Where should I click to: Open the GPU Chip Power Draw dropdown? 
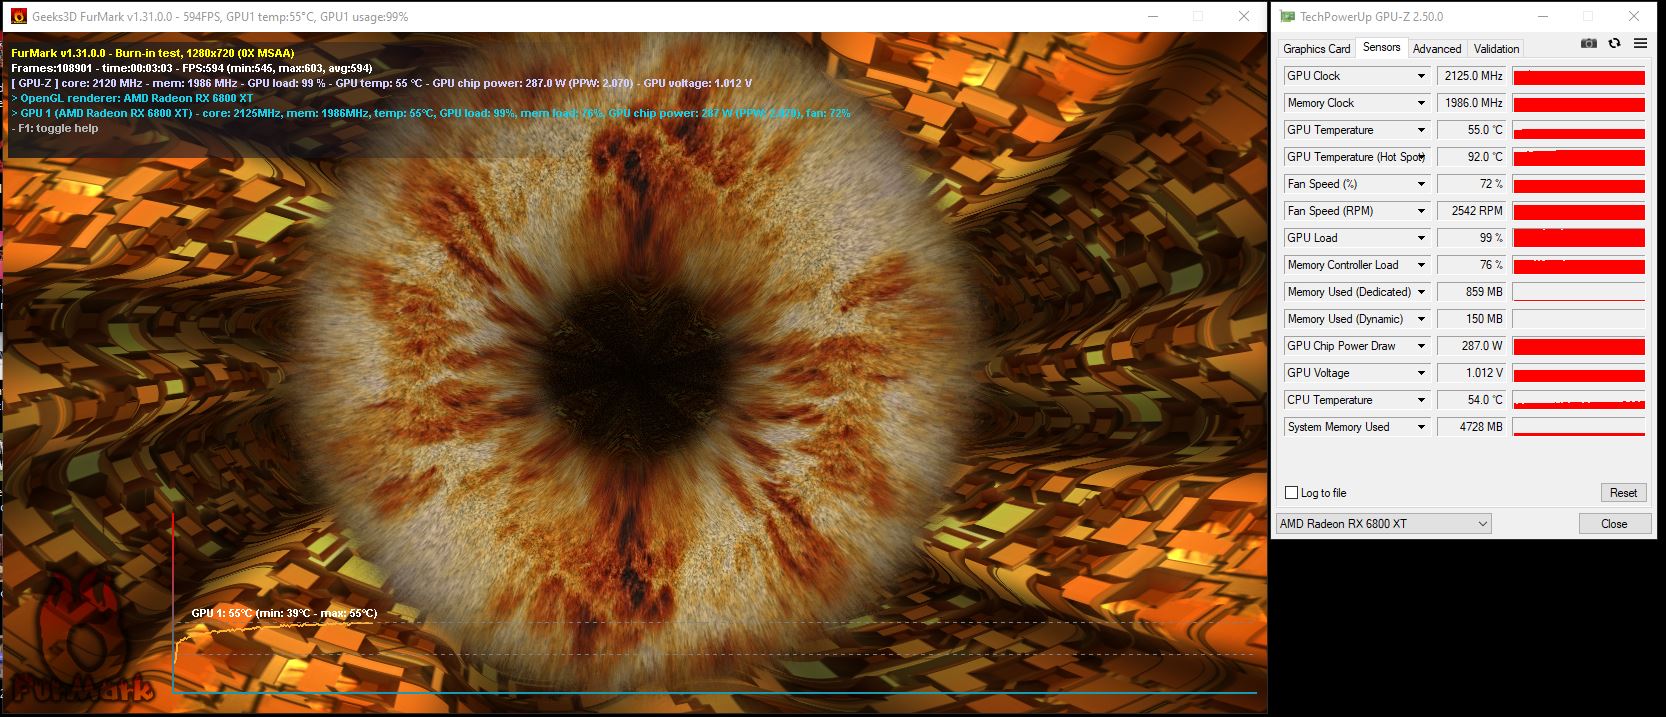(1421, 346)
